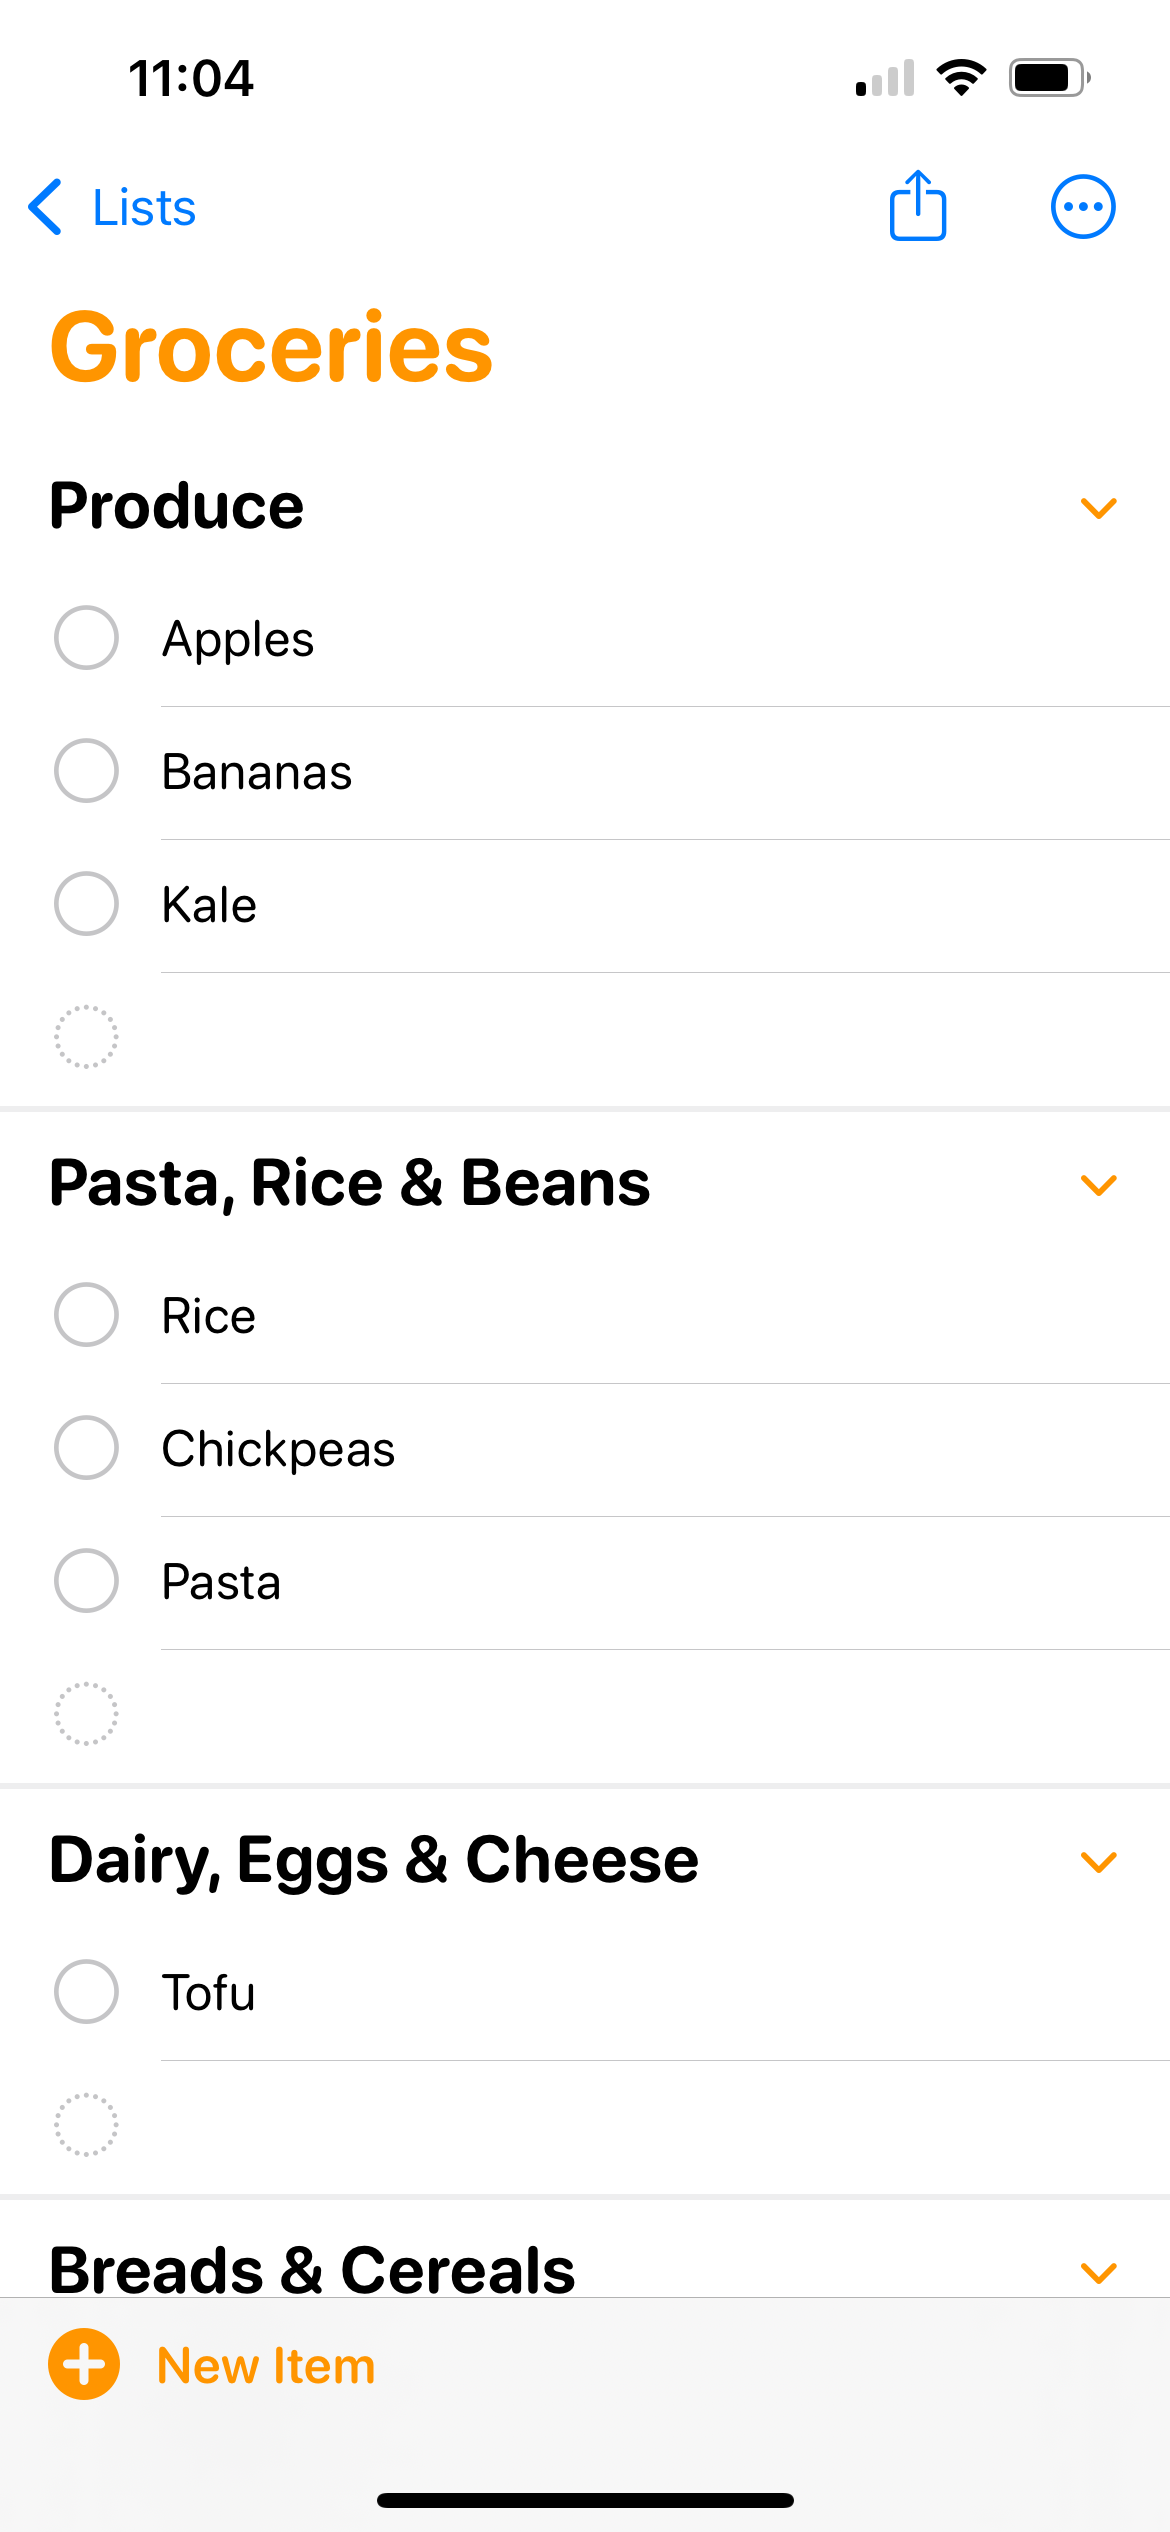Tap the empty dotted circle under Pasta
Viewport: 1170px width, 2532px height.
tap(86, 1714)
